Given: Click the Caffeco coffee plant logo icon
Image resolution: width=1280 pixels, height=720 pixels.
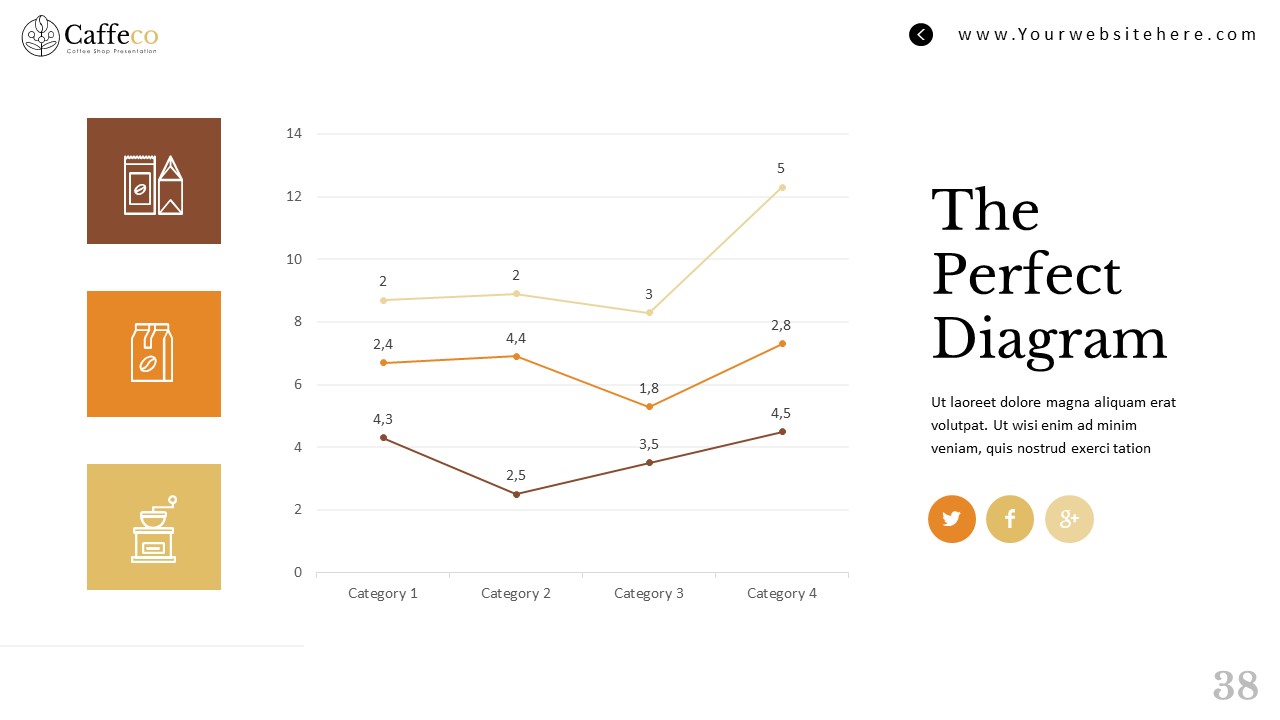Looking at the screenshot, I should (40, 35).
